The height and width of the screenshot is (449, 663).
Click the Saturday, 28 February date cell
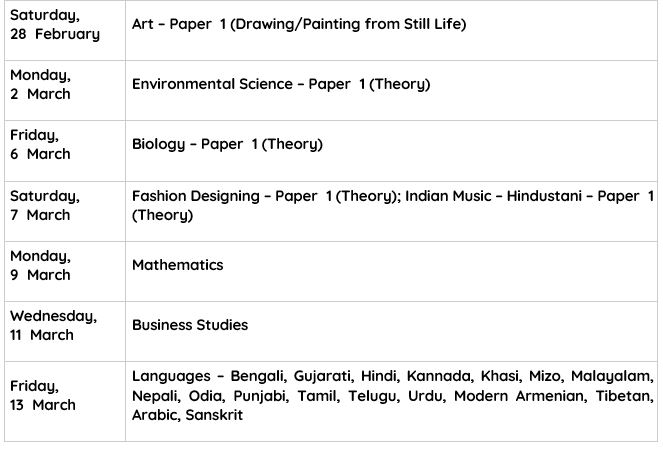point(55,24)
